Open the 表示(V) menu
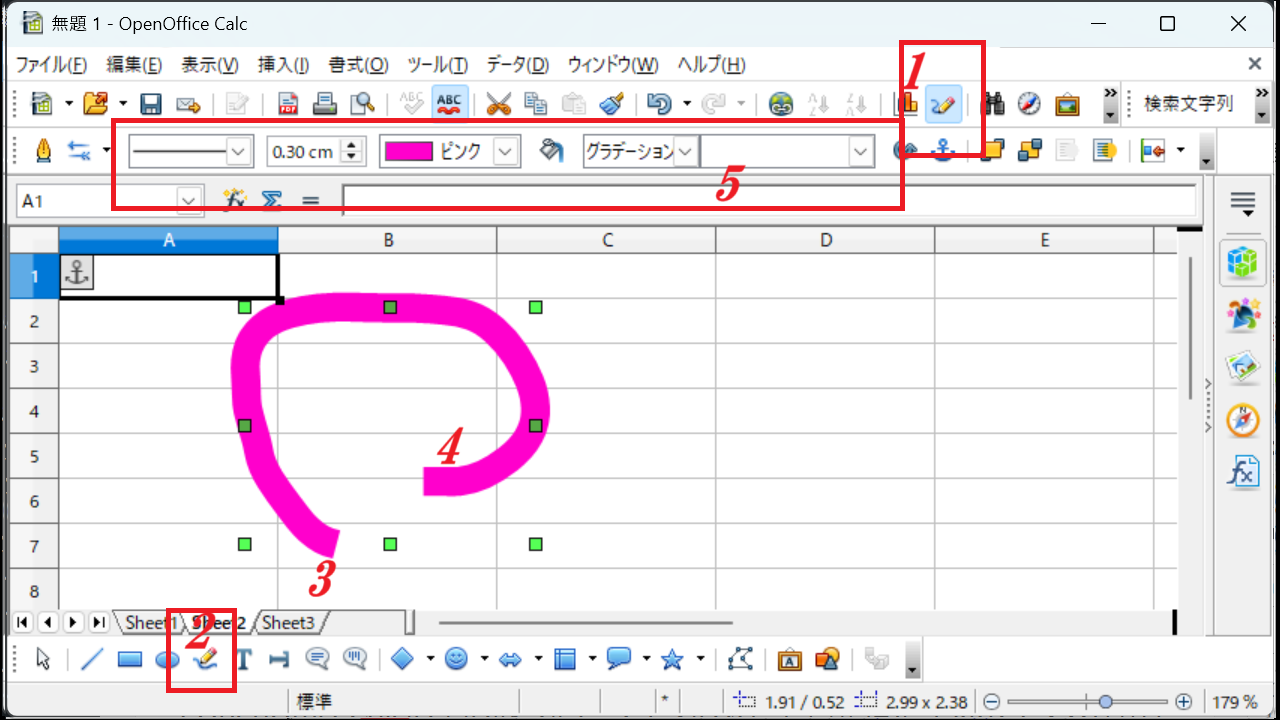This screenshot has width=1280, height=720. [210, 65]
